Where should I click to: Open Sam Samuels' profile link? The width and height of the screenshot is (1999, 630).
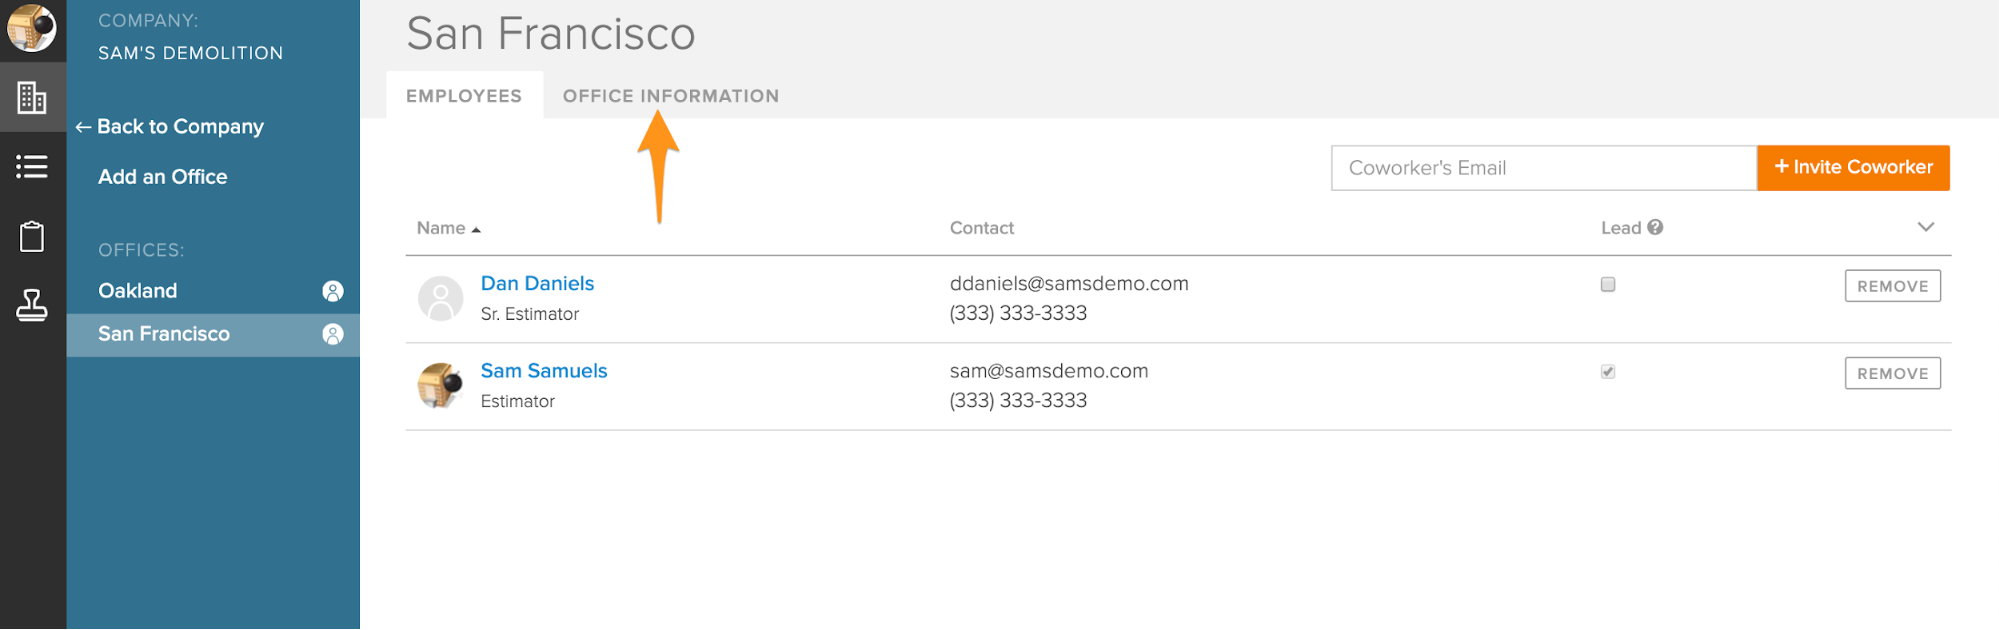click(x=544, y=371)
